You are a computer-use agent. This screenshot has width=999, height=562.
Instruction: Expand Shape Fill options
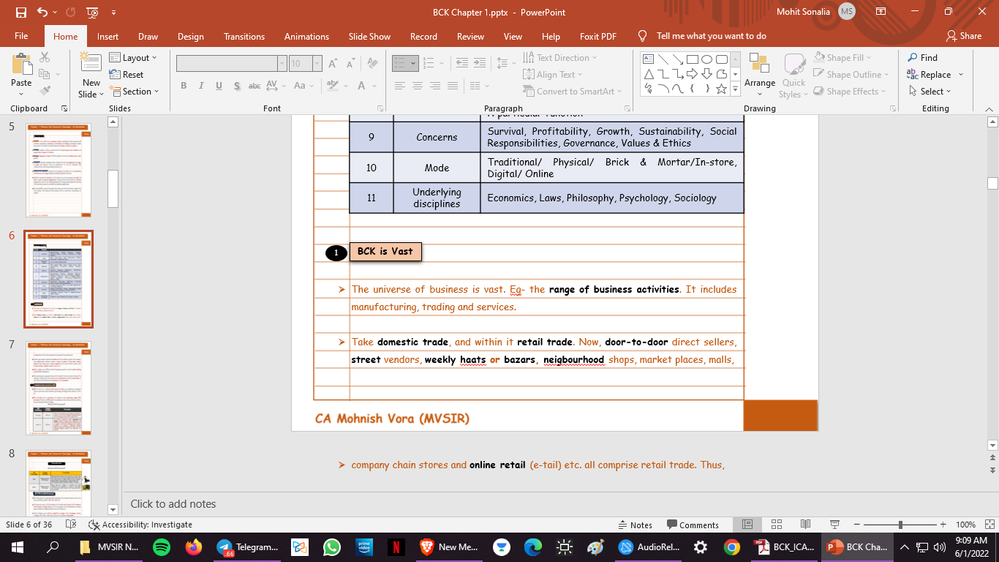843,57
